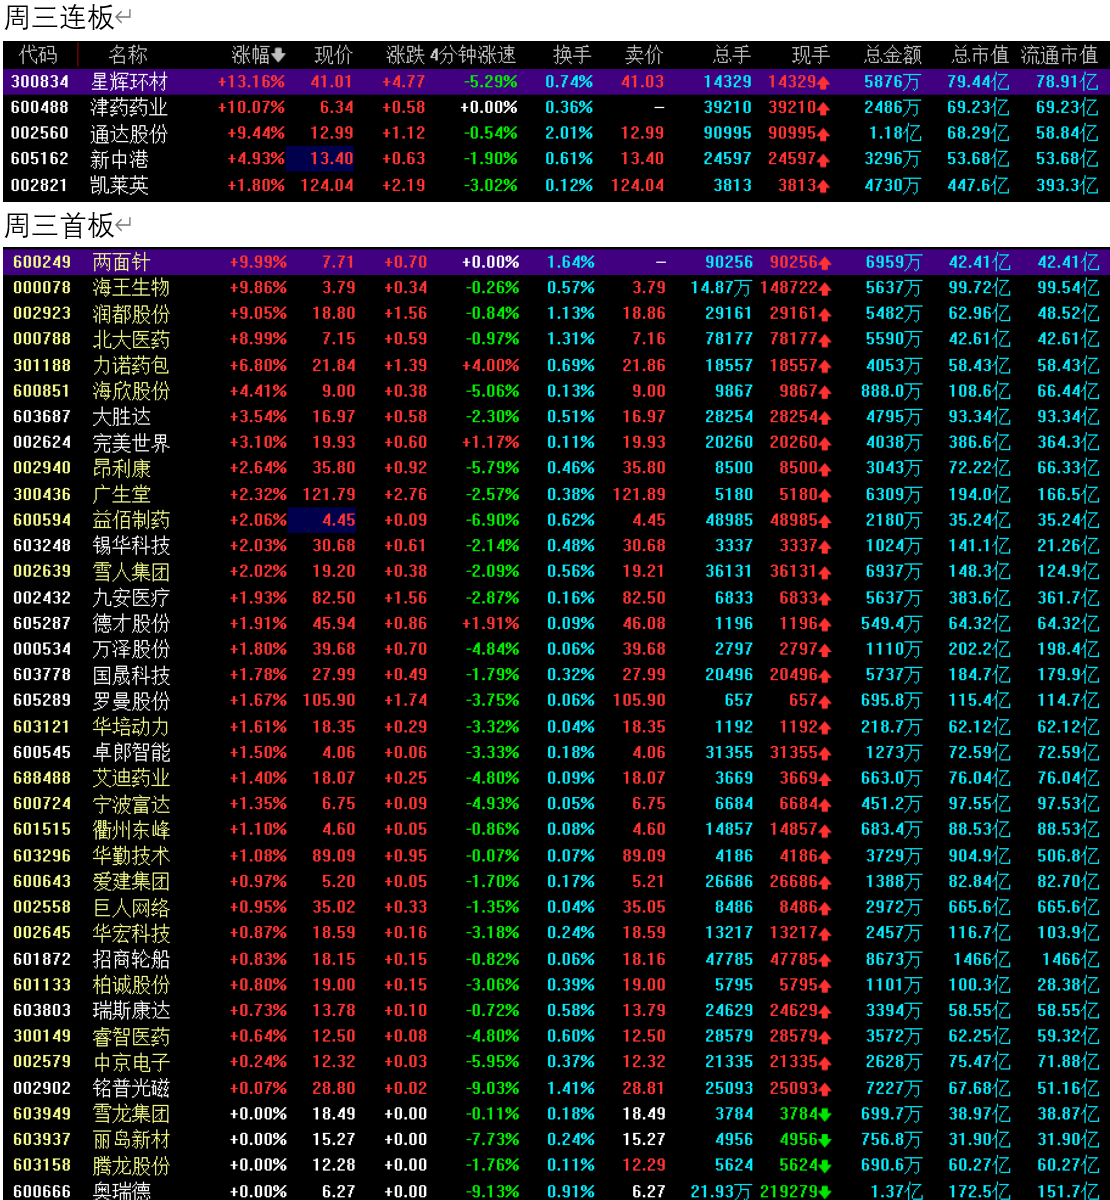1110x1200 pixels.
Task: Select the 津药药业 stock name
Action: [129, 108]
